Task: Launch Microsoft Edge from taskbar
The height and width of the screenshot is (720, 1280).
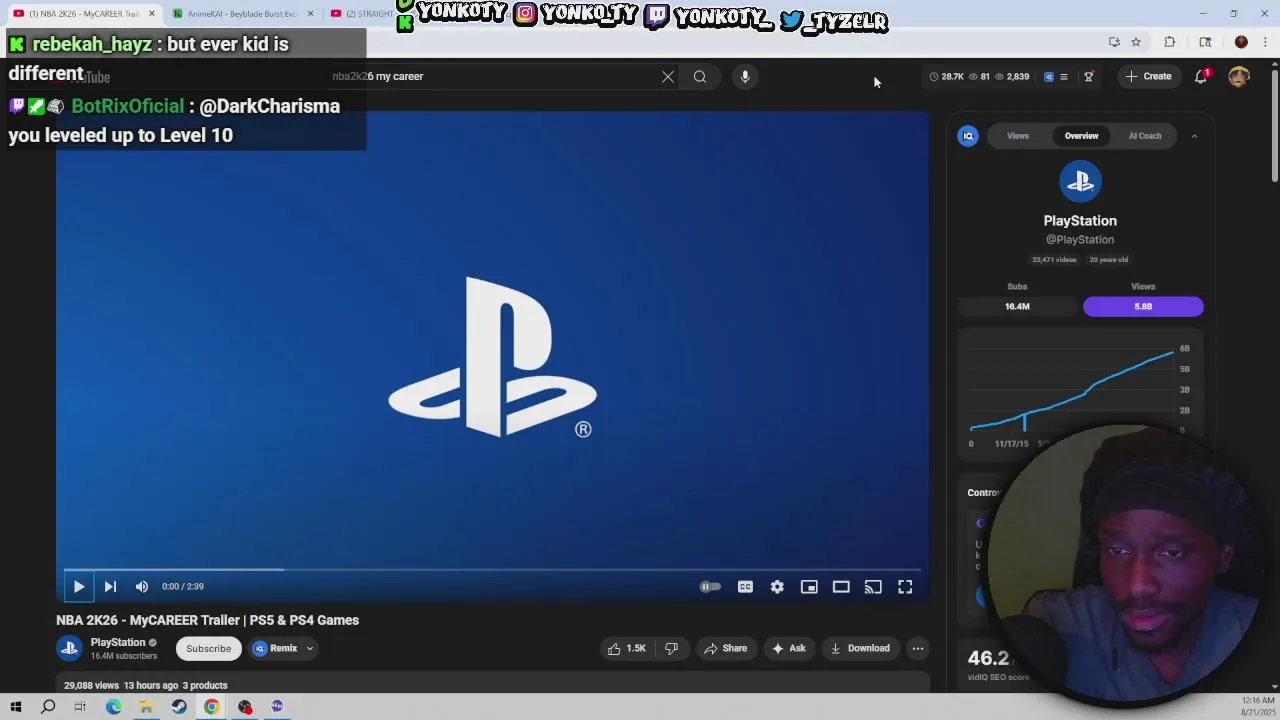Action: pos(113,707)
